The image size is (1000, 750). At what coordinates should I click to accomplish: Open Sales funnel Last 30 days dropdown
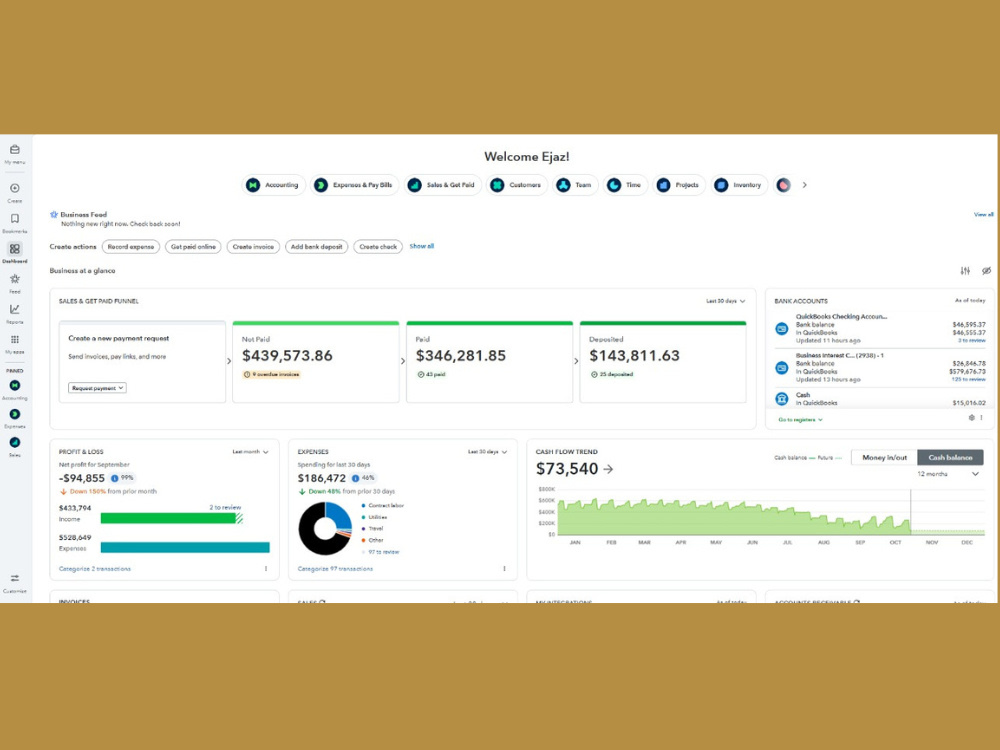point(726,301)
